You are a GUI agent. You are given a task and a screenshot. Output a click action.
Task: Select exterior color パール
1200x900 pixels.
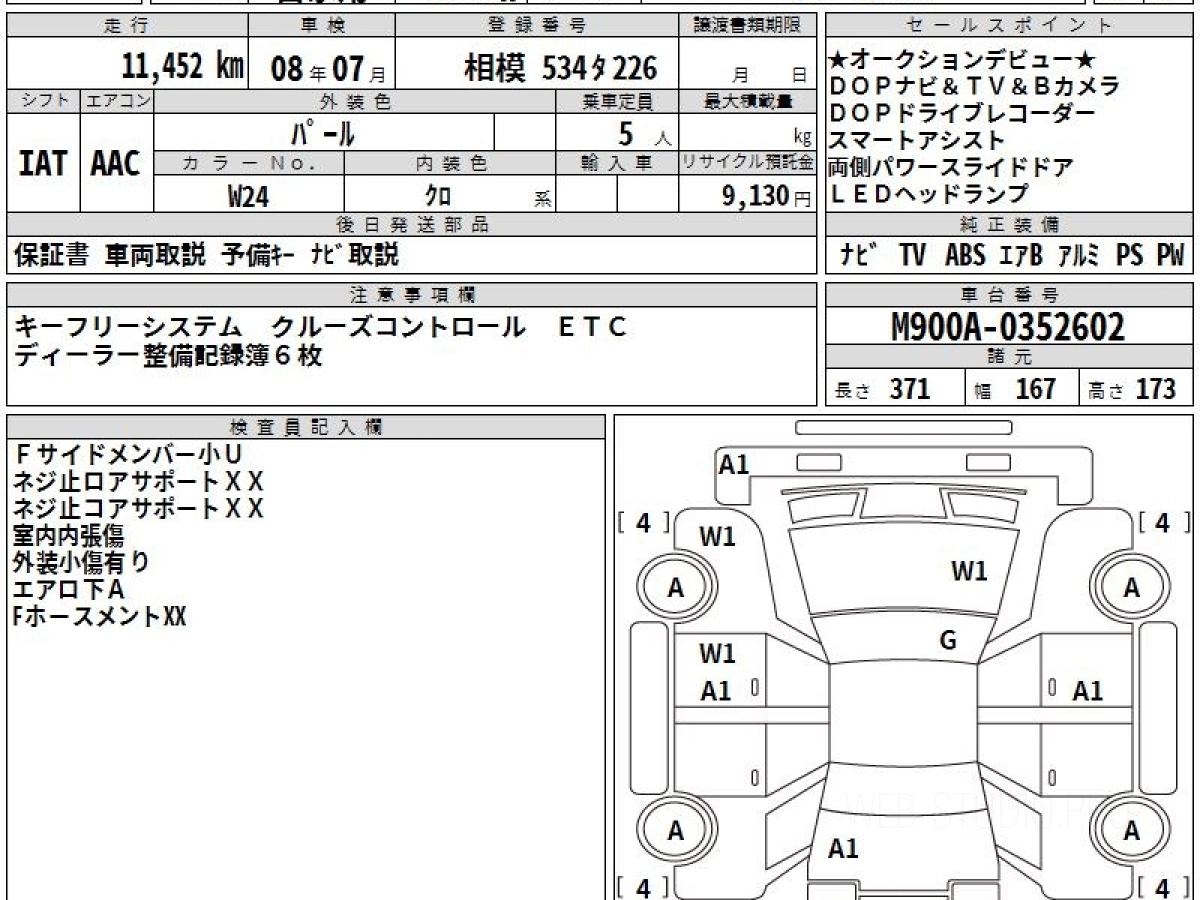tap(323, 133)
